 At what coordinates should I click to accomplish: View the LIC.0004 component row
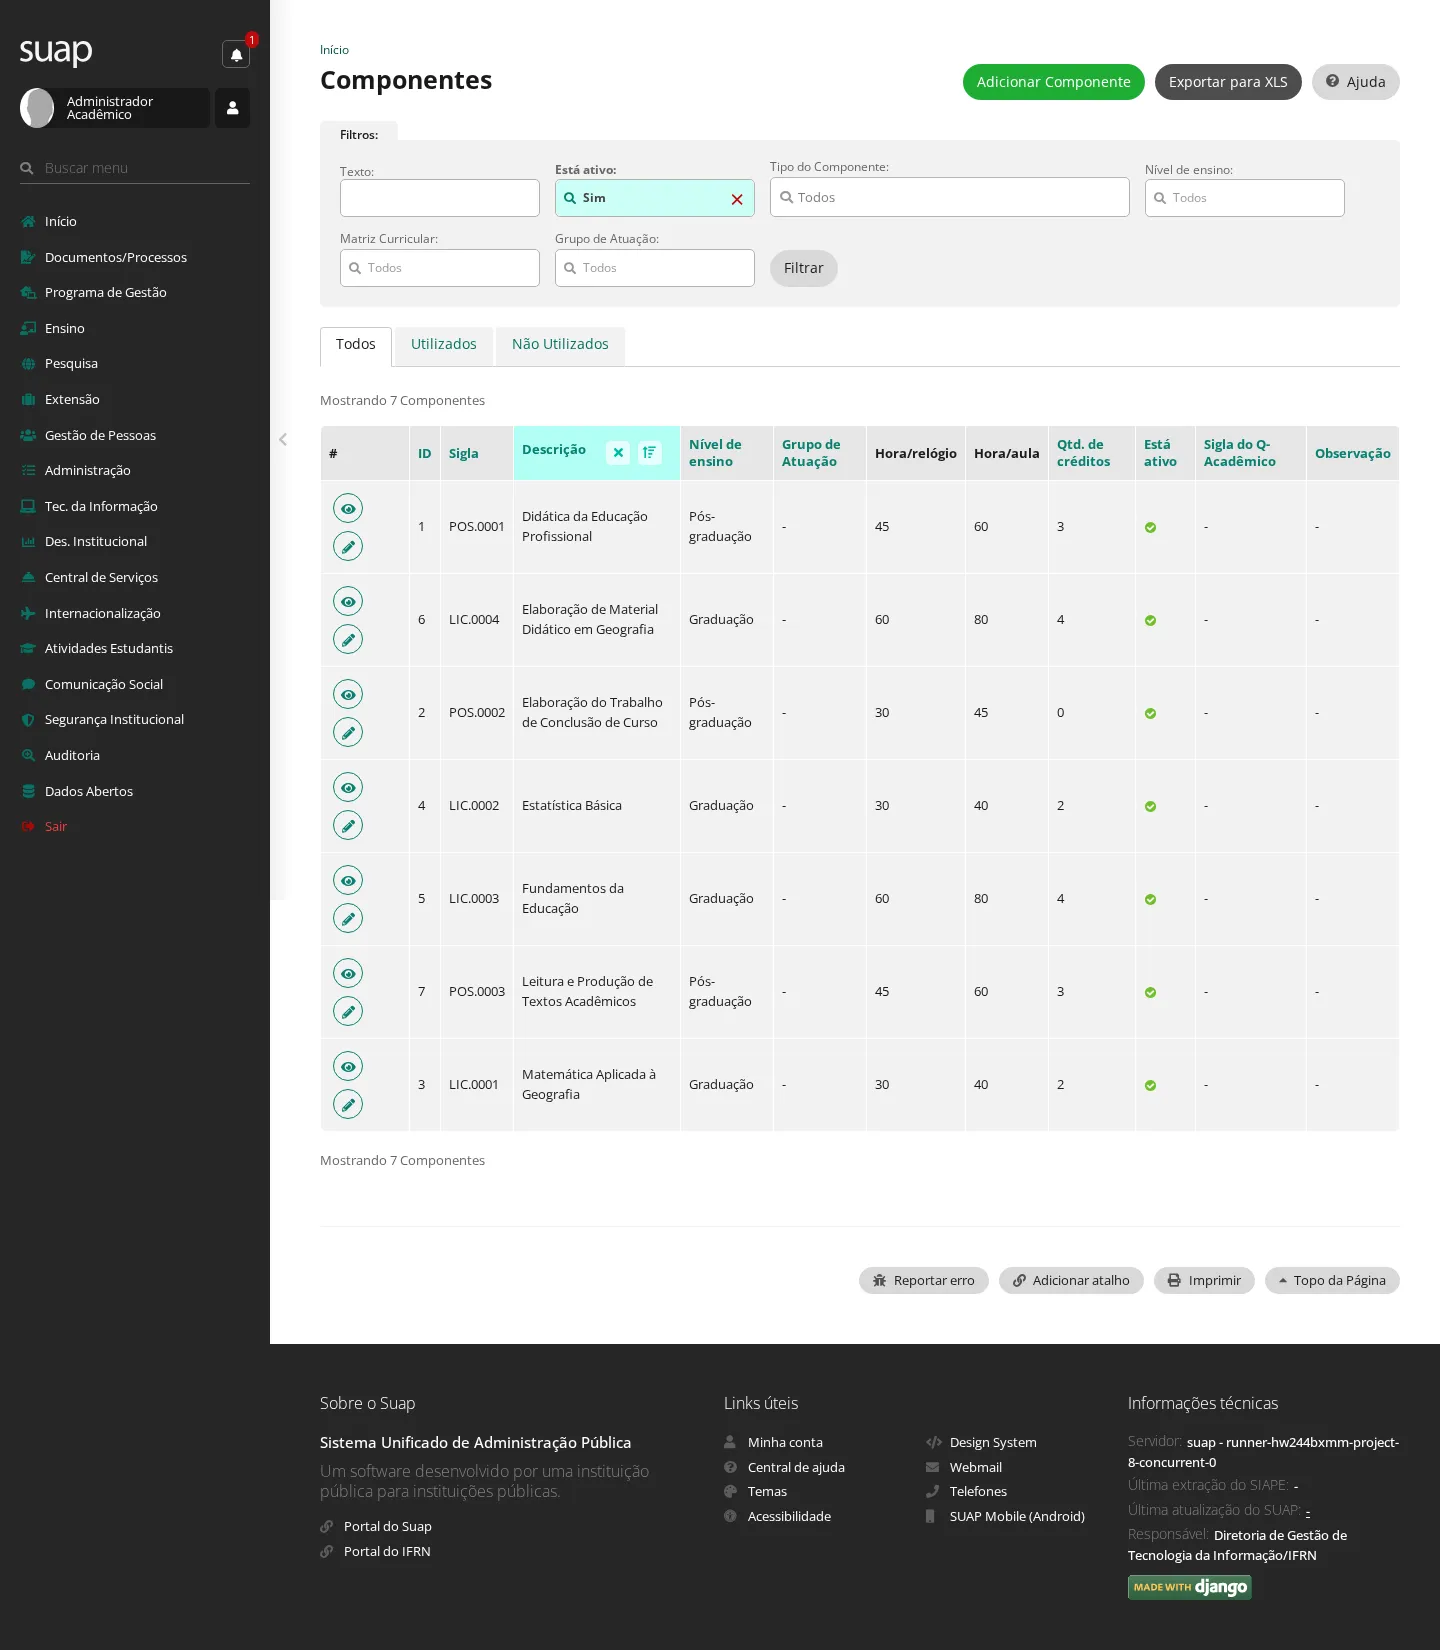tap(348, 601)
